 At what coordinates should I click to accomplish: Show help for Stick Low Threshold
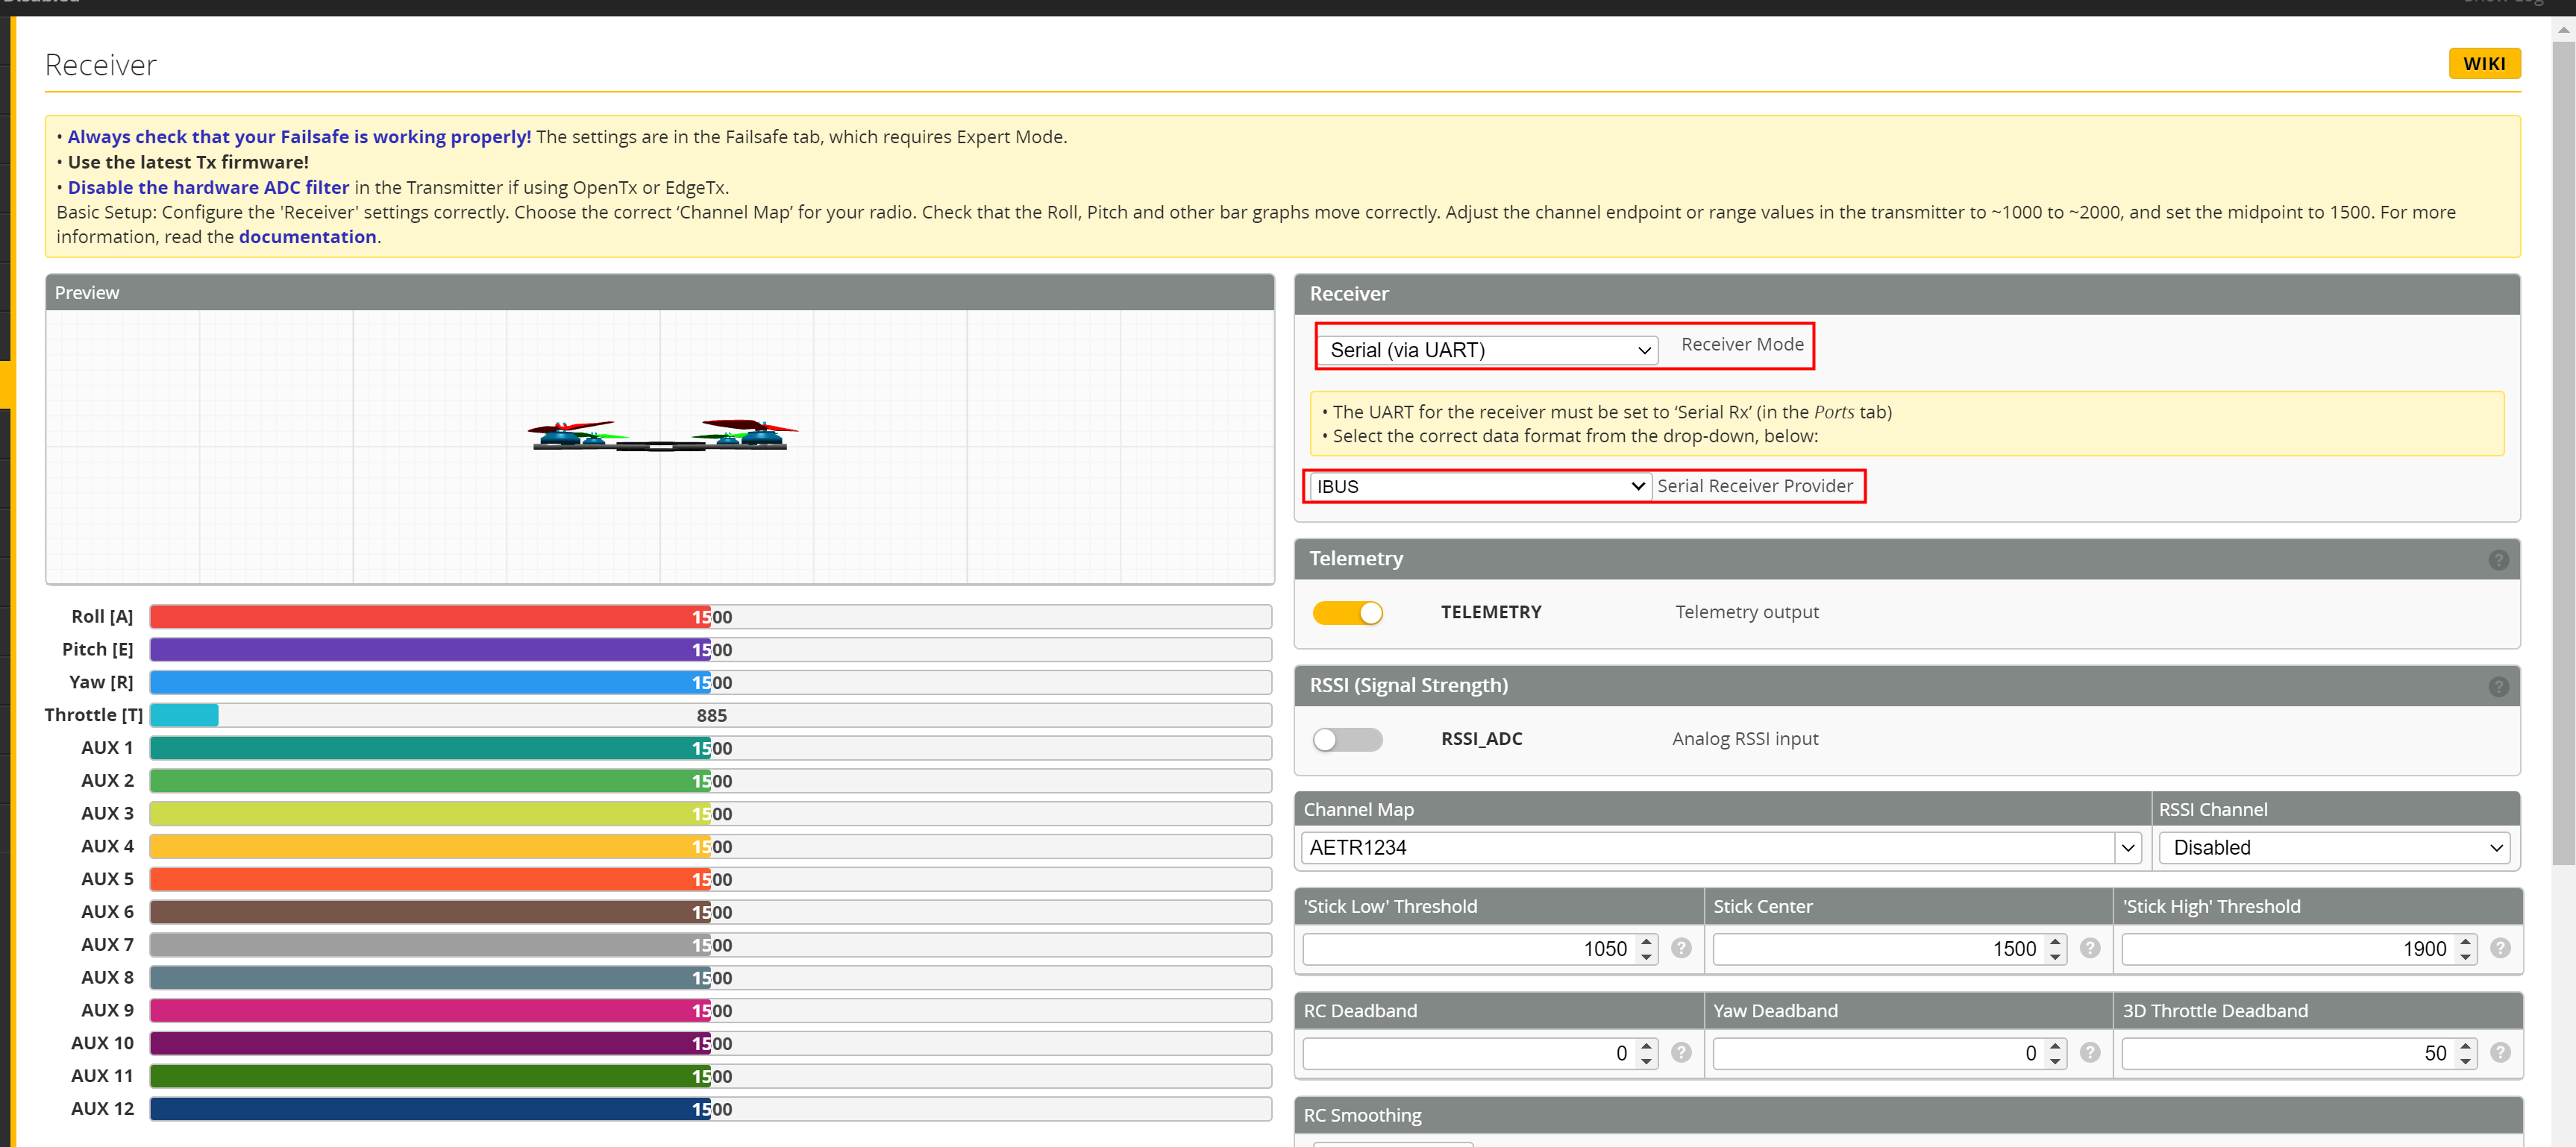tap(1681, 948)
